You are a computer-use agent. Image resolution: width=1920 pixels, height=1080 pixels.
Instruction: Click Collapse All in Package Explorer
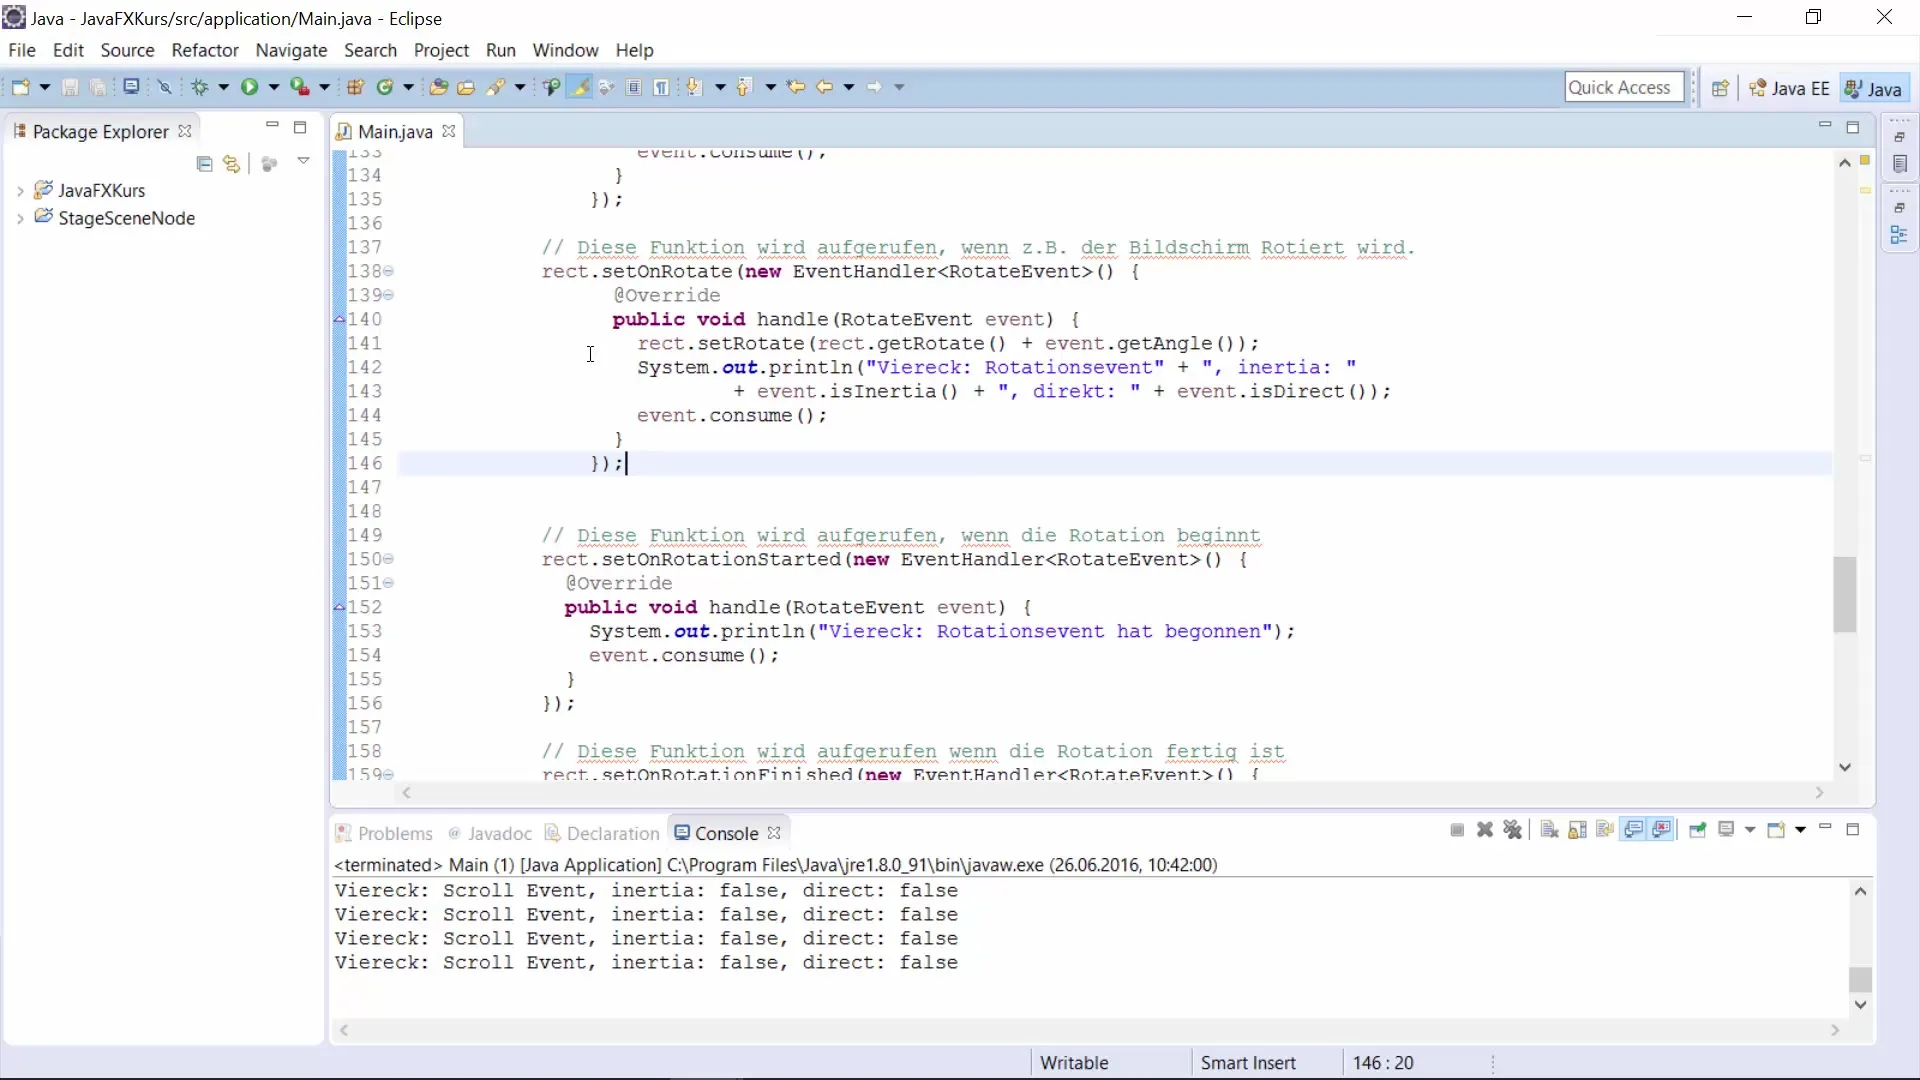tap(205, 164)
